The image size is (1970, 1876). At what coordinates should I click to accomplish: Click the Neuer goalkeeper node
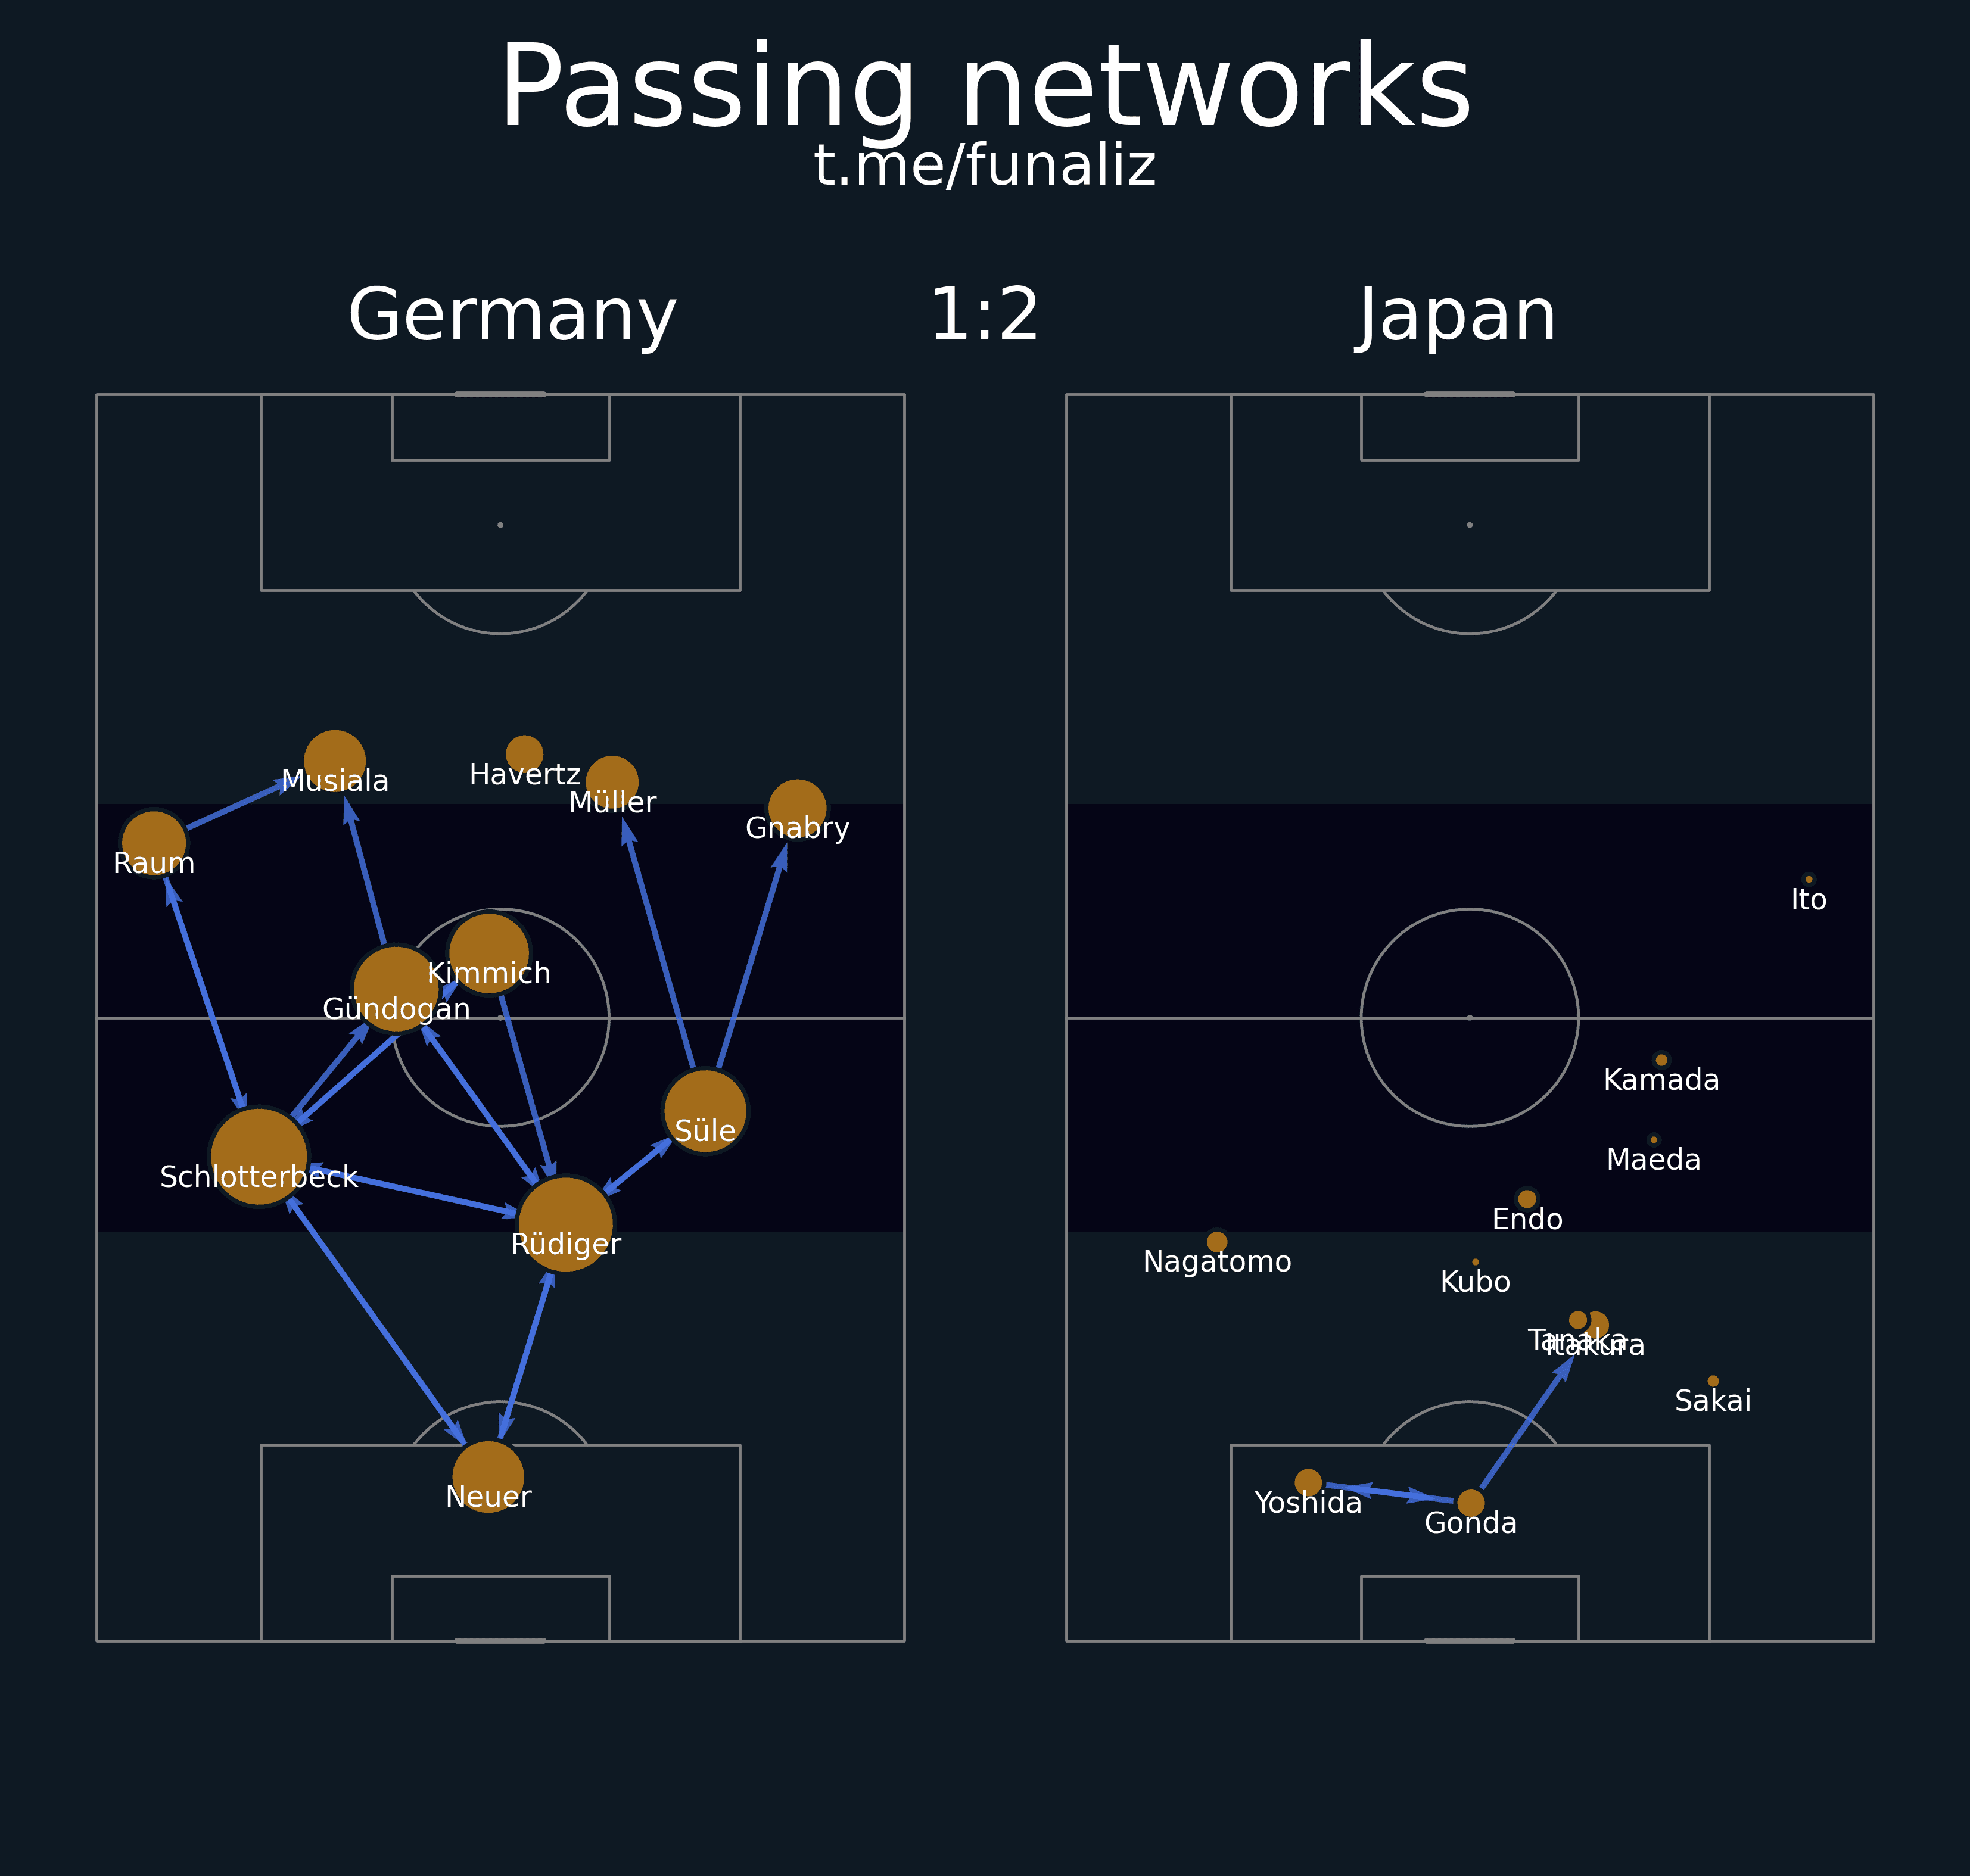coord(488,1476)
